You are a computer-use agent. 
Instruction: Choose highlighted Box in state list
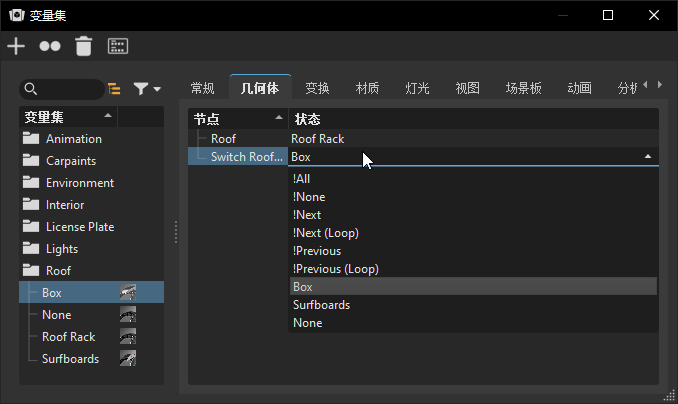tap(473, 287)
